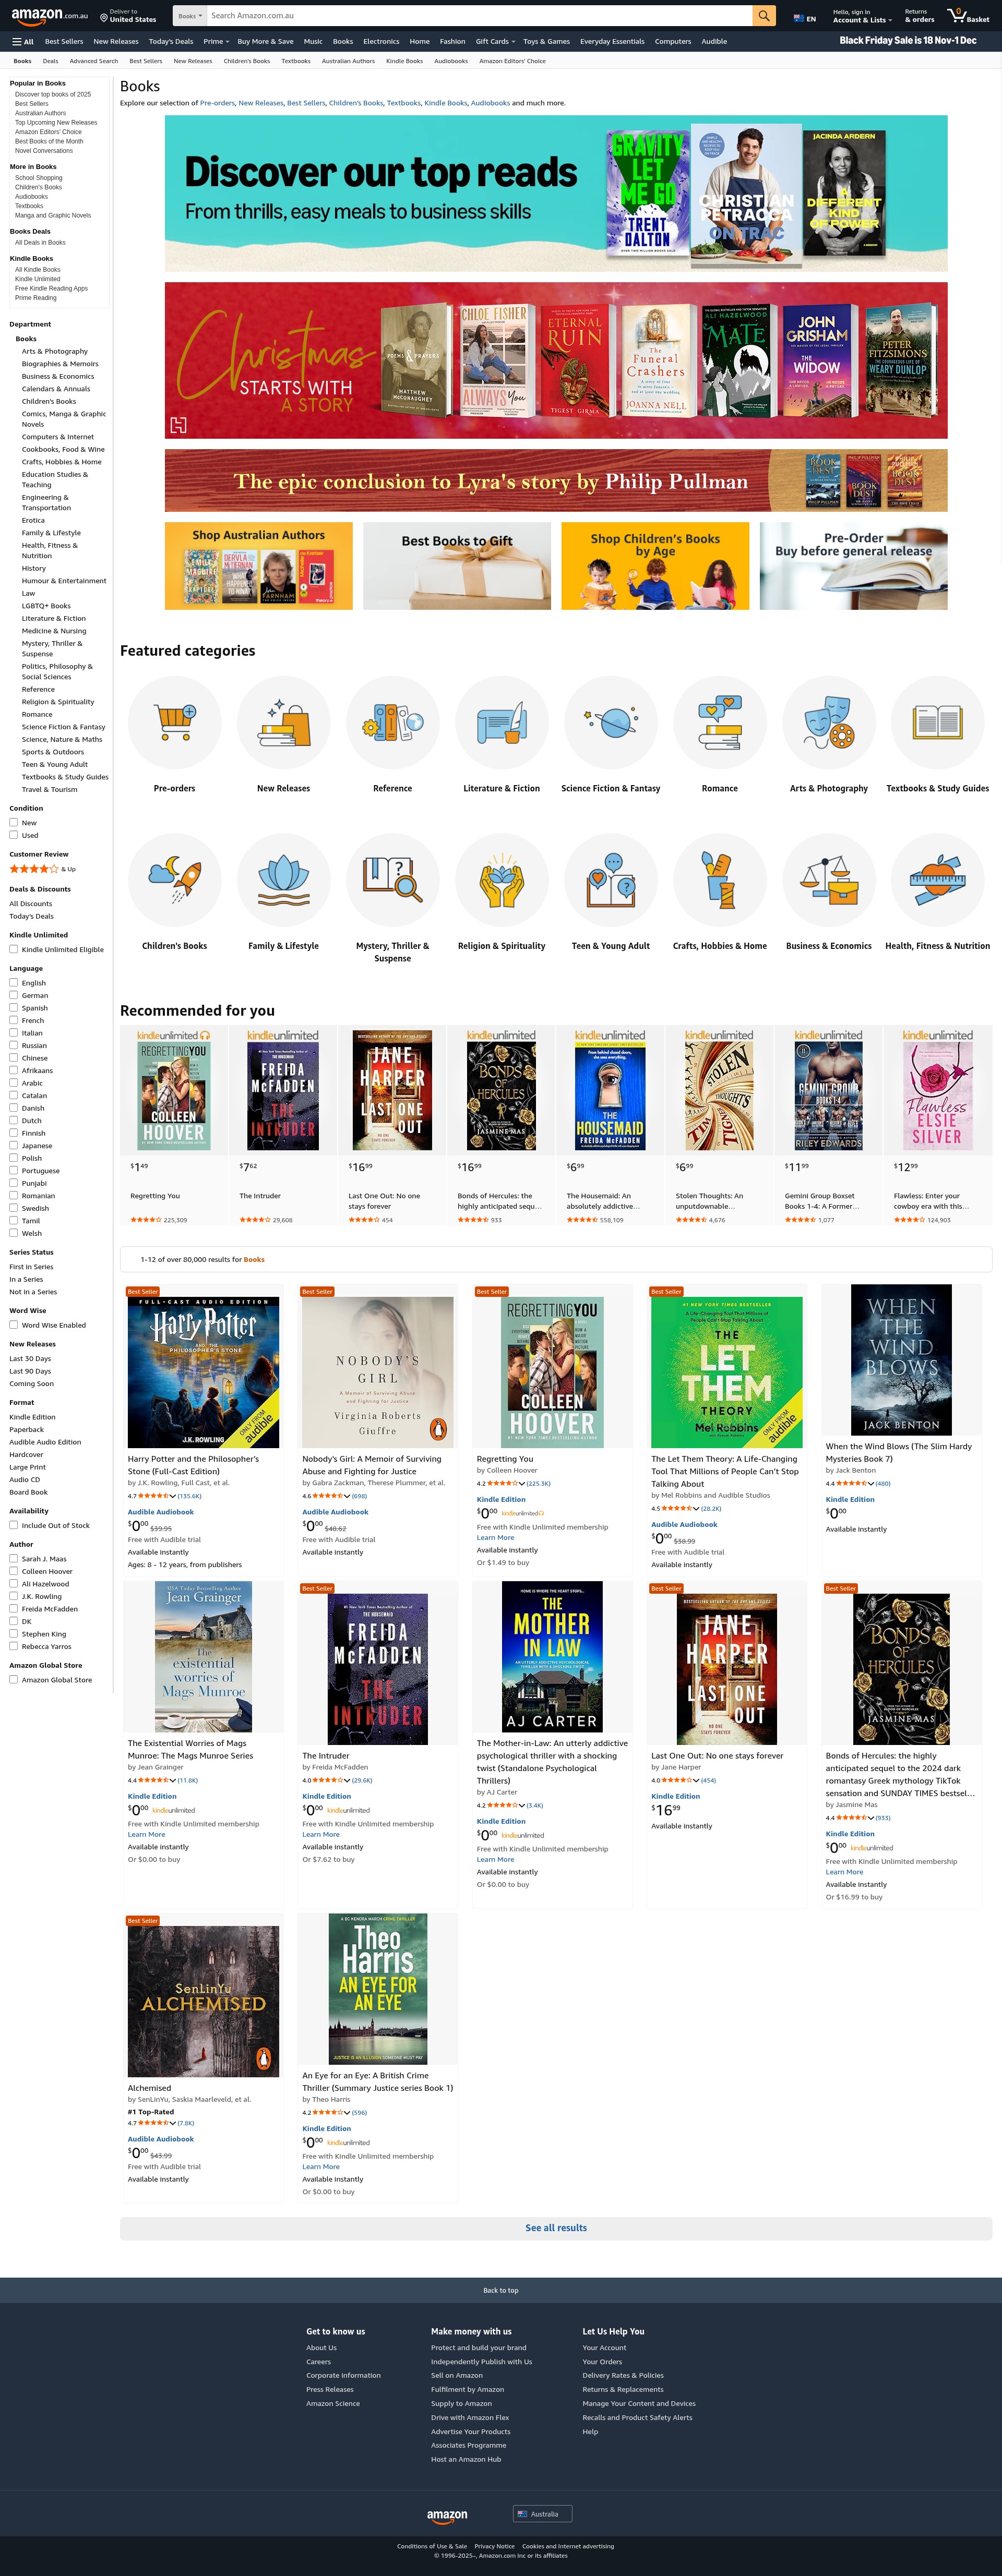Image resolution: width=1002 pixels, height=2576 pixels.
Task: Open the Romance category icon
Action: (720, 722)
